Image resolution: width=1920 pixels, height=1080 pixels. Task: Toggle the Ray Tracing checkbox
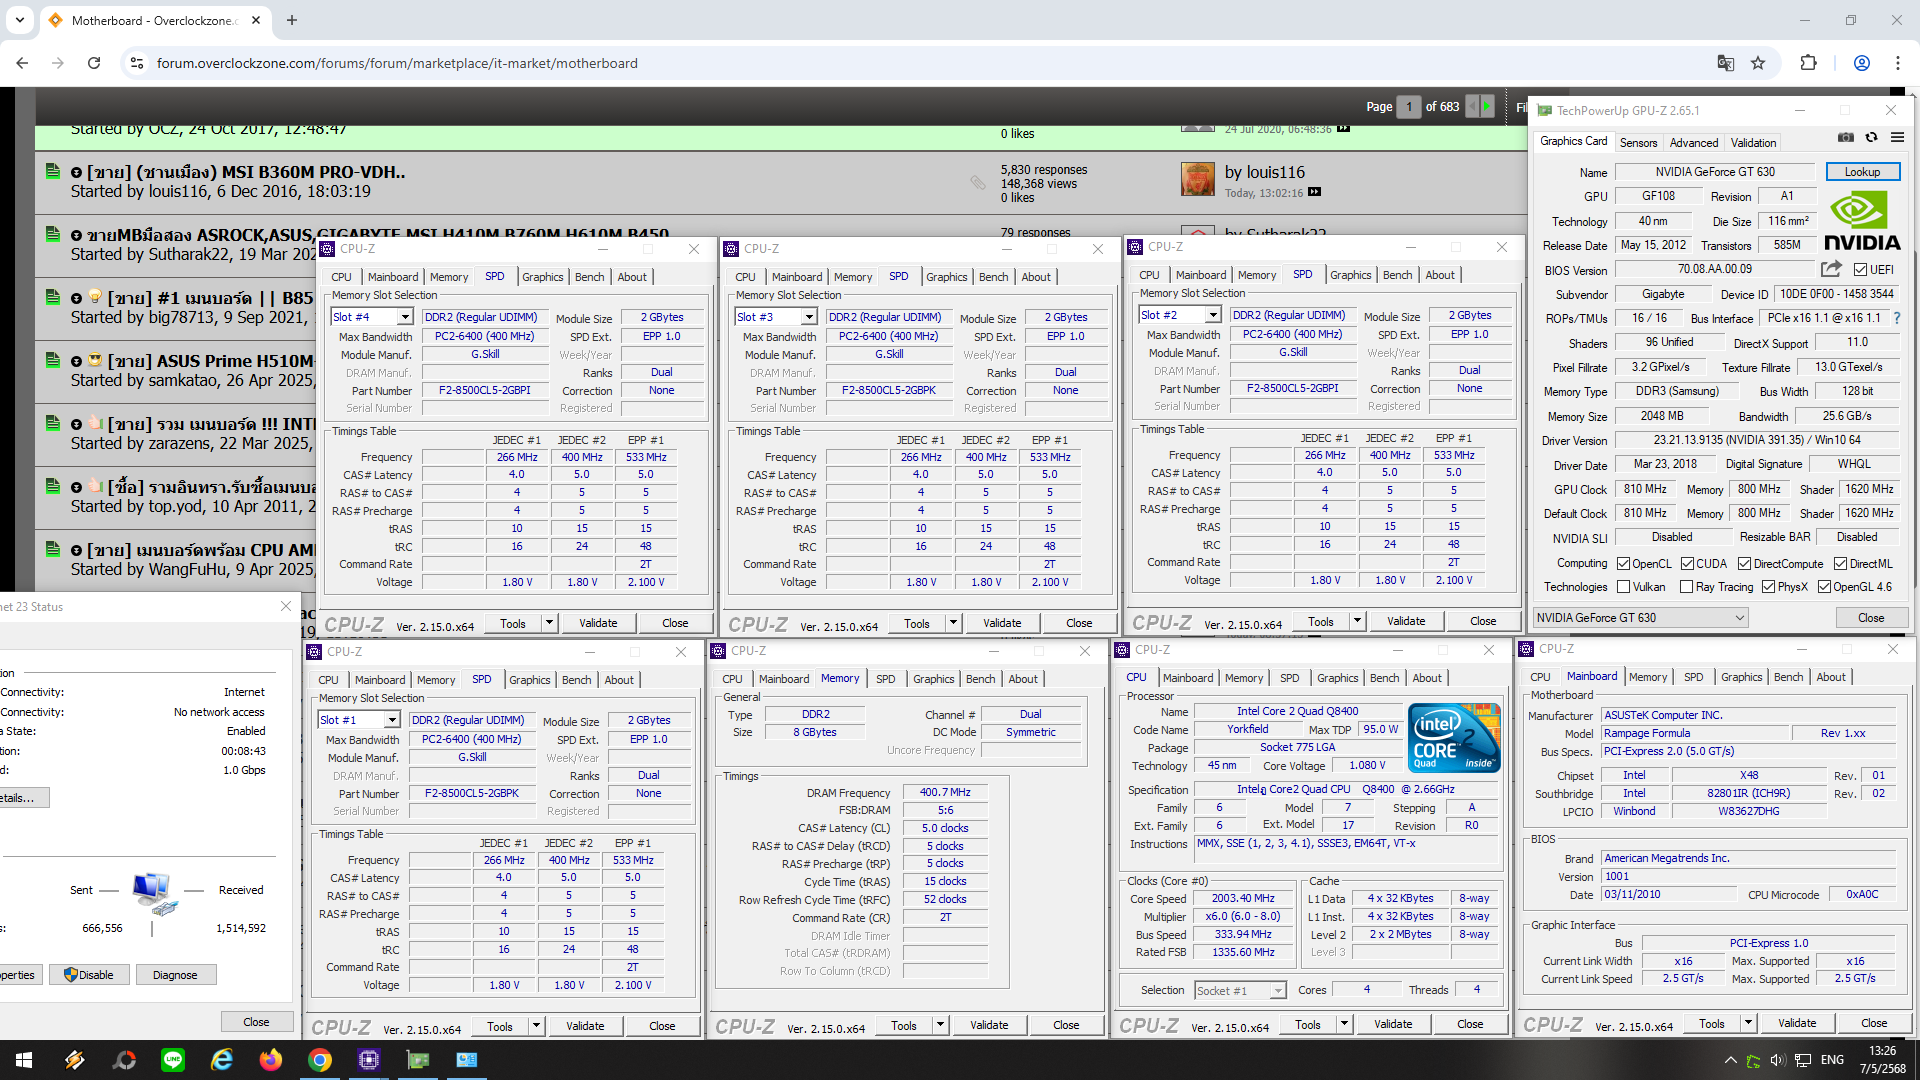pyautogui.click(x=1687, y=587)
